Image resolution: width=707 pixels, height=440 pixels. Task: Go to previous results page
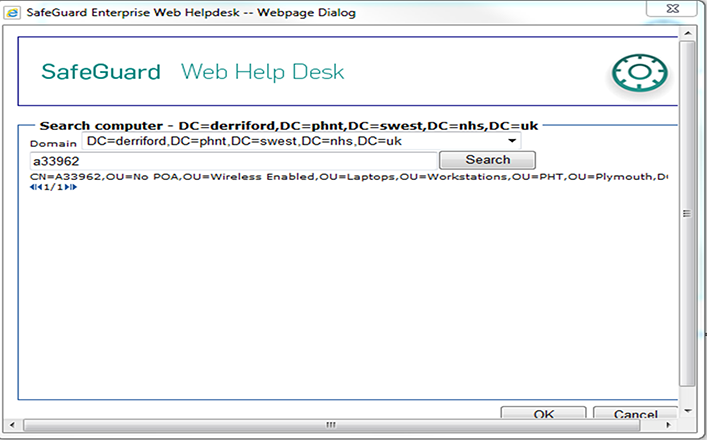pos(40,187)
